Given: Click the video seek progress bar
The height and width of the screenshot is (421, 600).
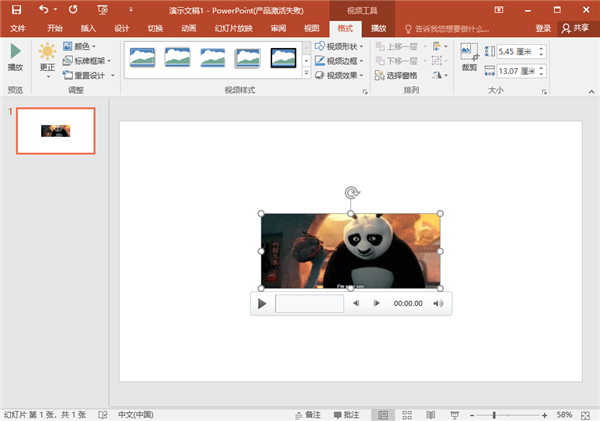Looking at the screenshot, I should [310, 304].
